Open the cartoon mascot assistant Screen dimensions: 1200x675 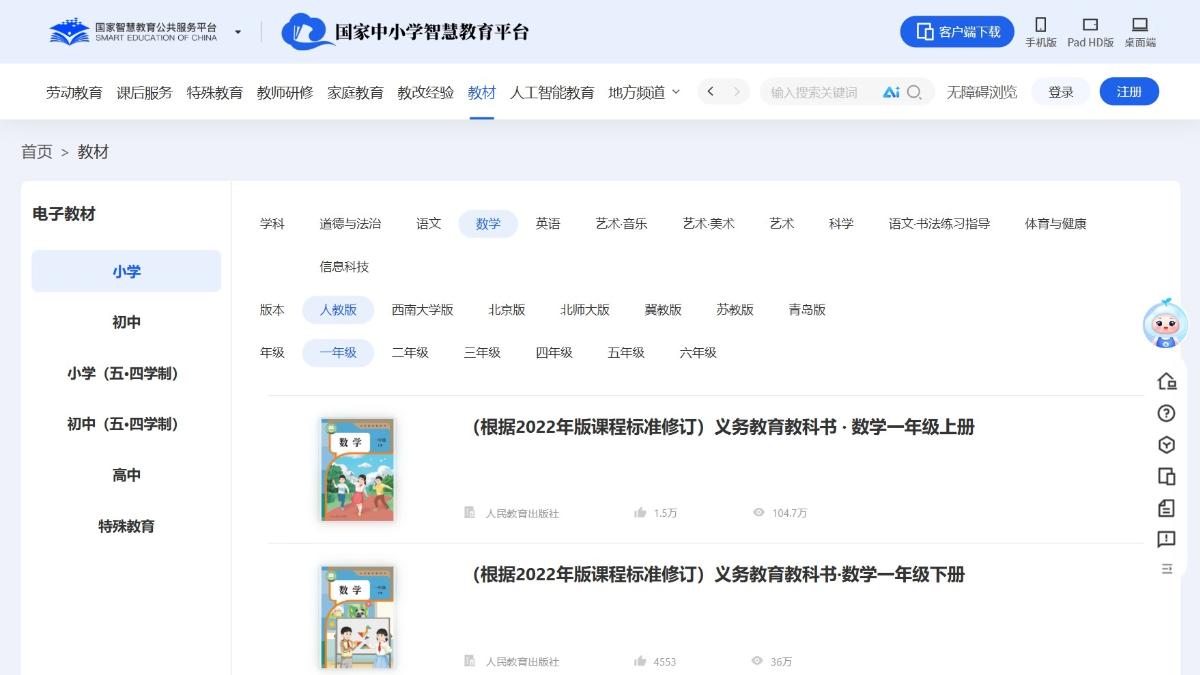pyautogui.click(x=1165, y=325)
